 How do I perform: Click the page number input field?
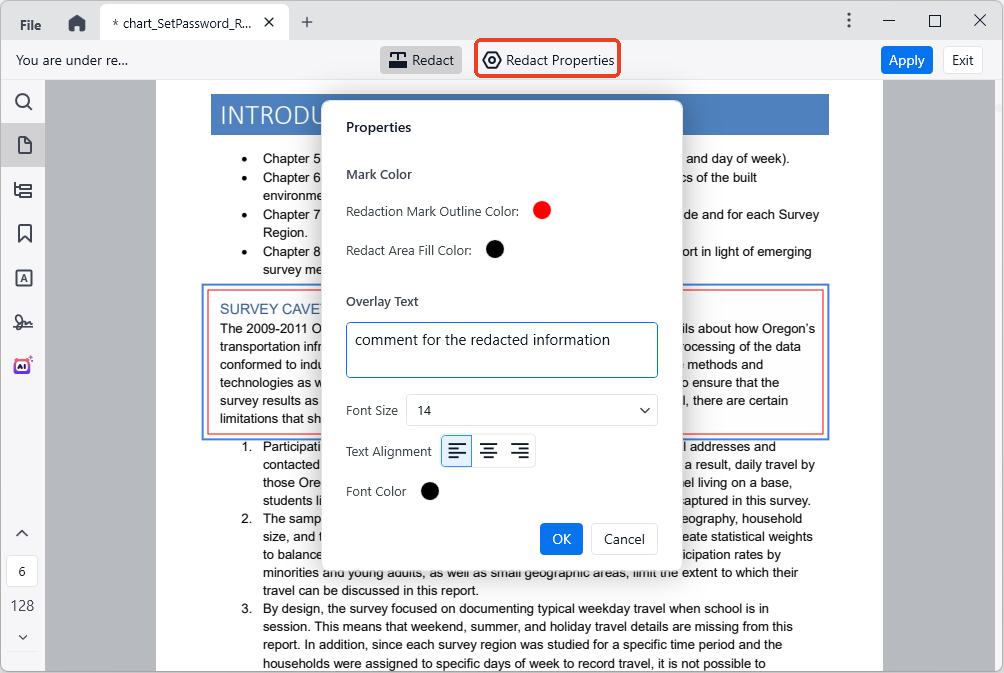click(x=23, y=571)
